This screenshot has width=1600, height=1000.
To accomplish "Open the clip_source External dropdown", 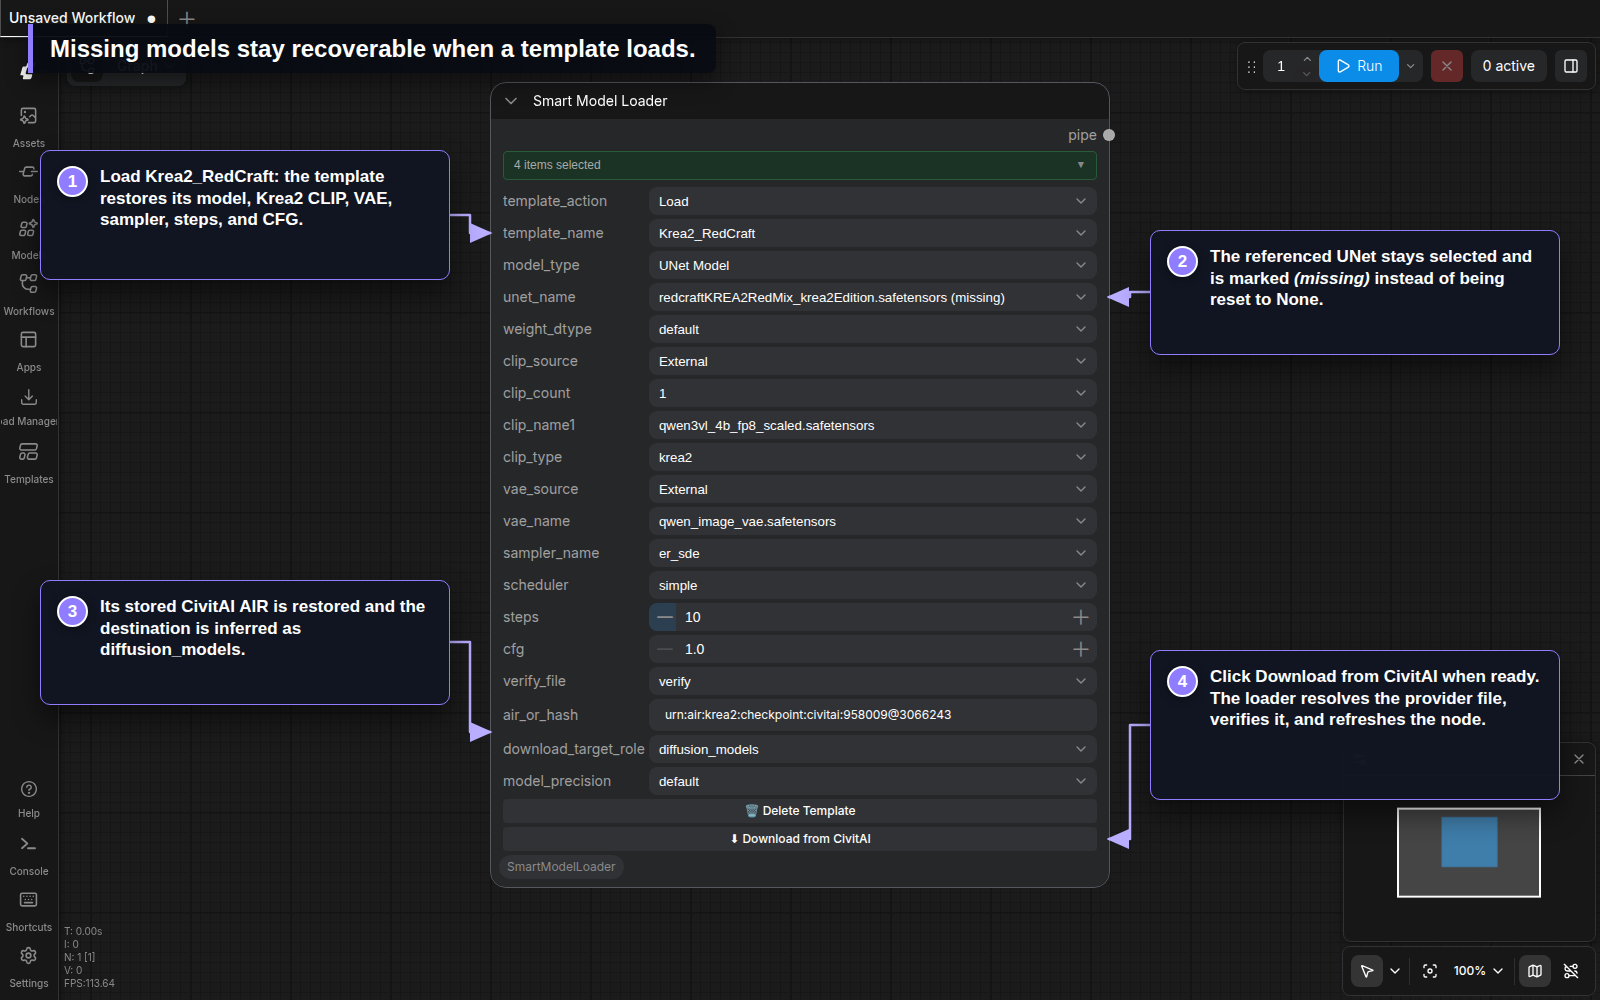I will pyautogui.click(x=873, y=361).
